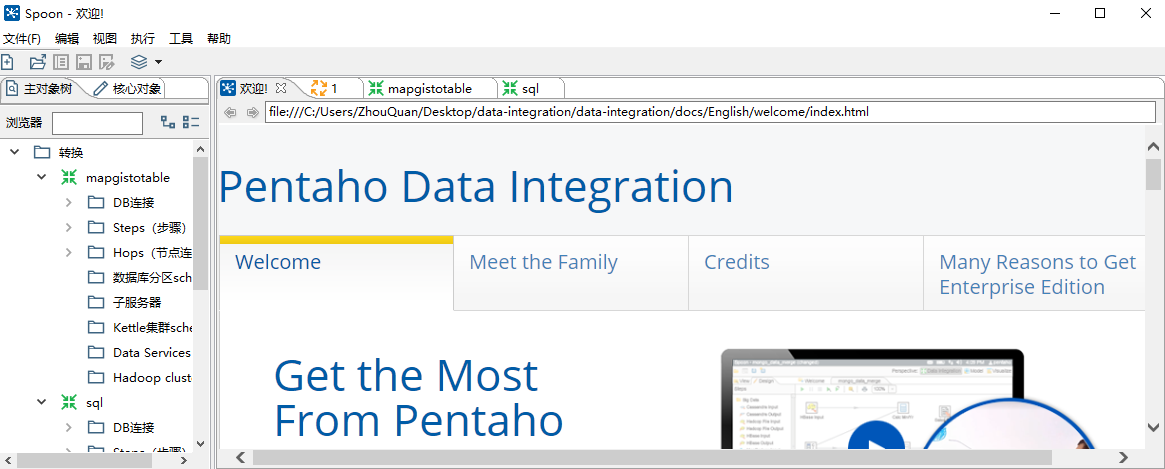This screenshot has height=469, width=1165.
Task: Expand DB连接 under mapgistotable
Action: pos(68,202)
